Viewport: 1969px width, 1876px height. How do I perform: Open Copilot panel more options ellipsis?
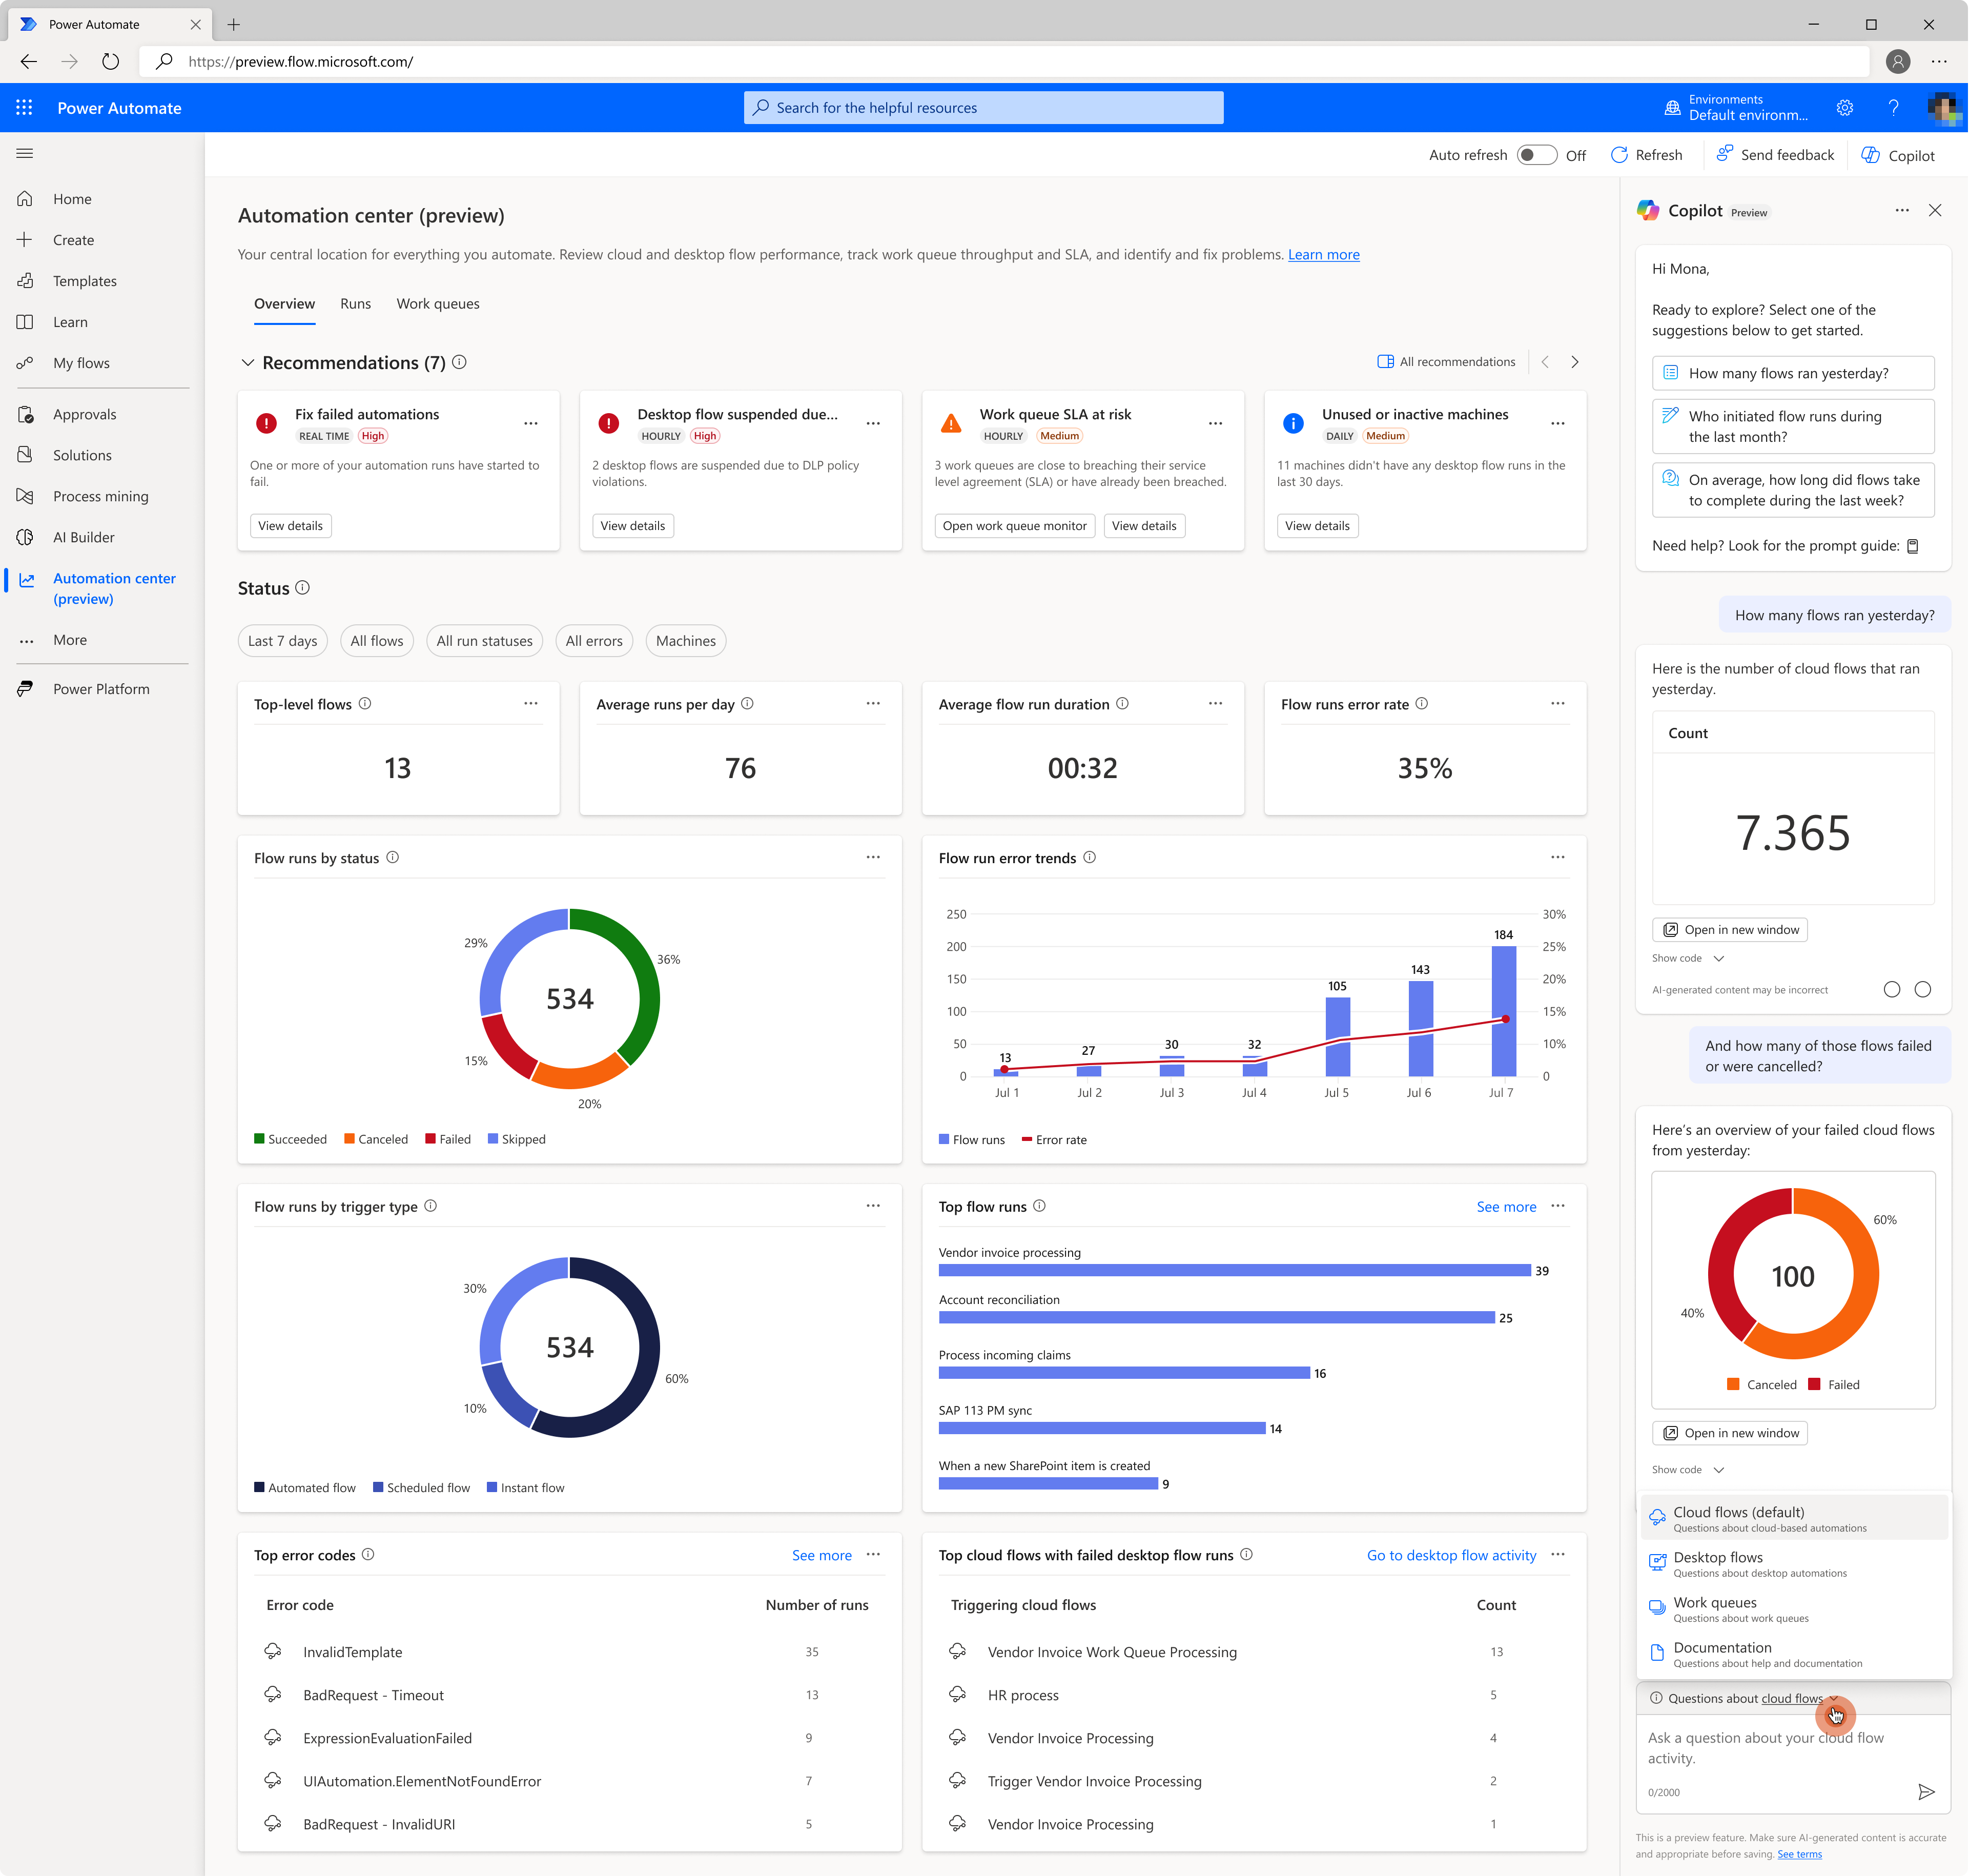(x=1902, y=211)
